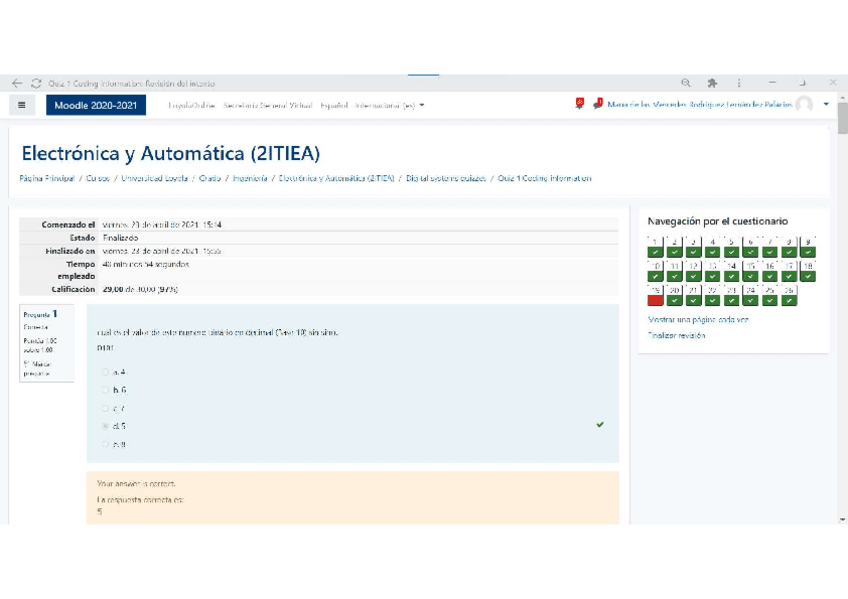The width and height of the screenshot is (848, 599).
Task: Jump to red question 19 in navigation
Action: [655, 296]
